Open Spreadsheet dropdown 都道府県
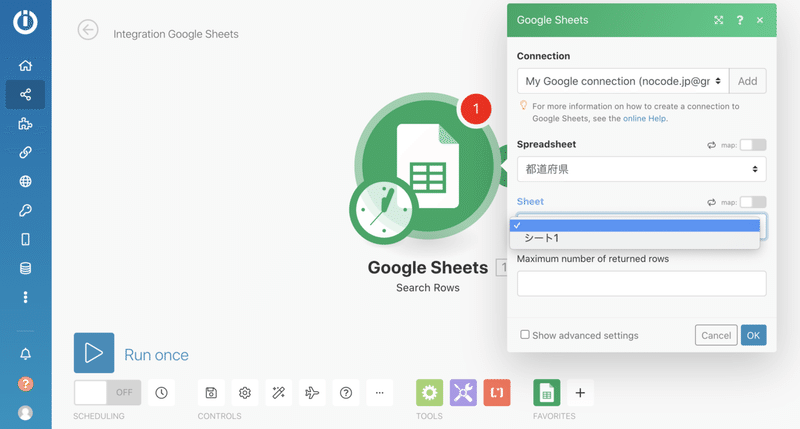The height and width of the screenshot is (429, 800). tap(641, 169)
